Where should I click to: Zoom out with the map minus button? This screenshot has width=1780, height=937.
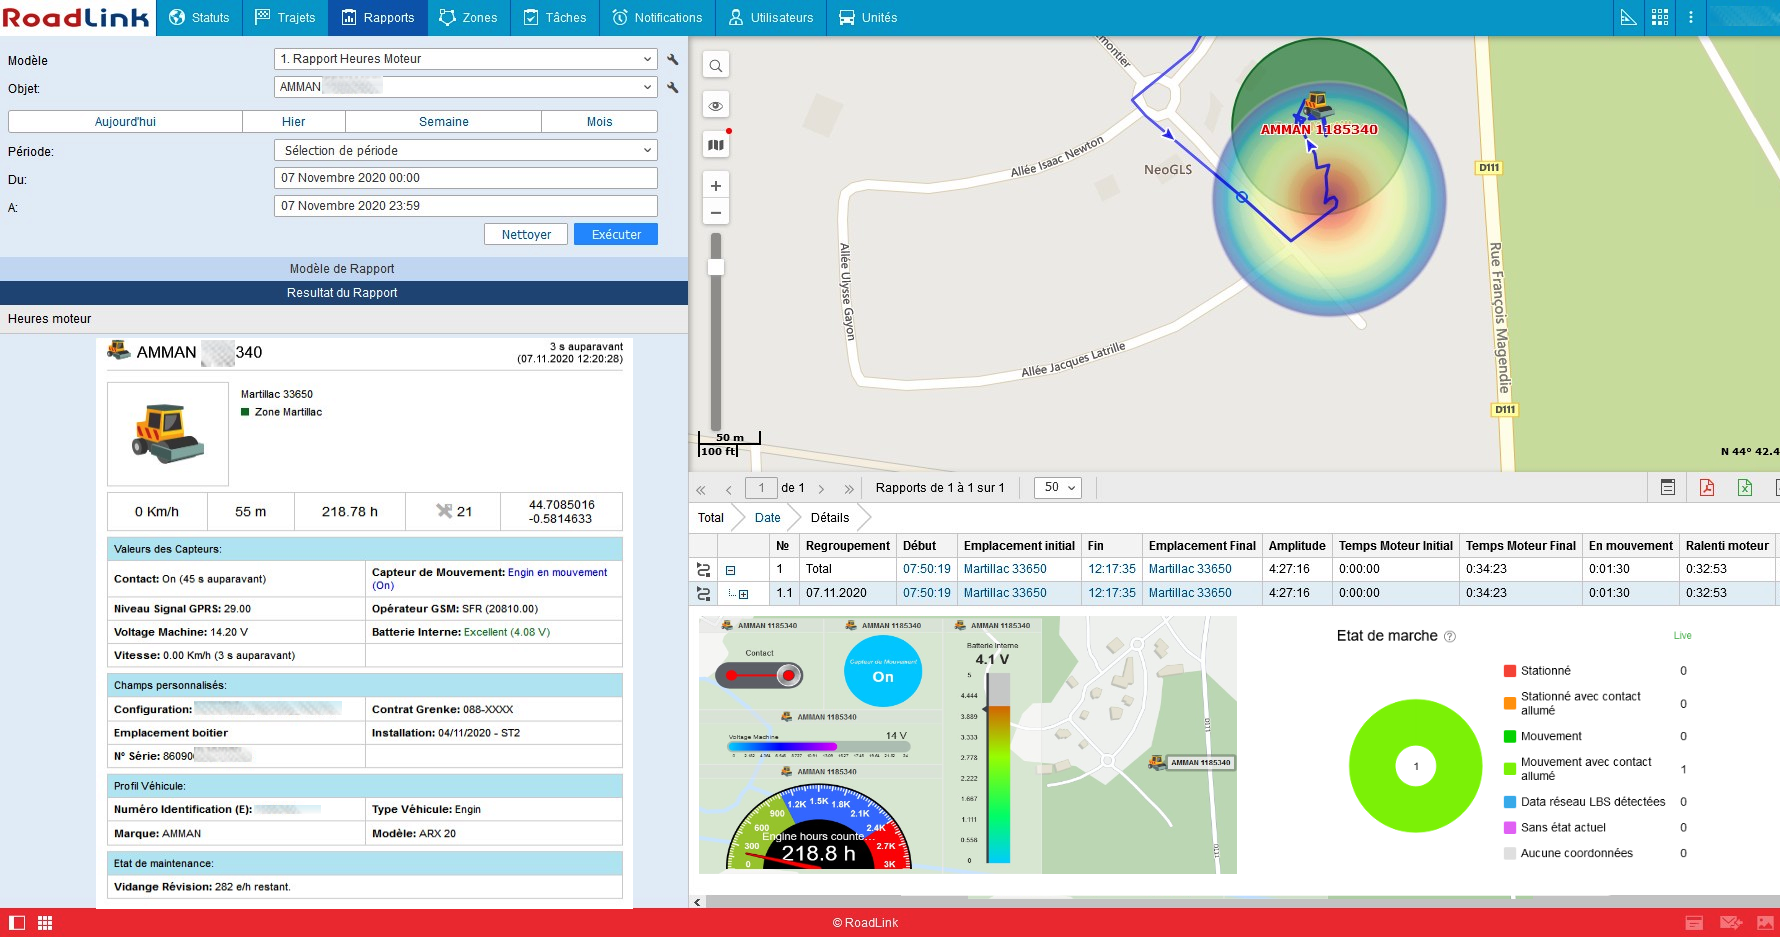716,212
